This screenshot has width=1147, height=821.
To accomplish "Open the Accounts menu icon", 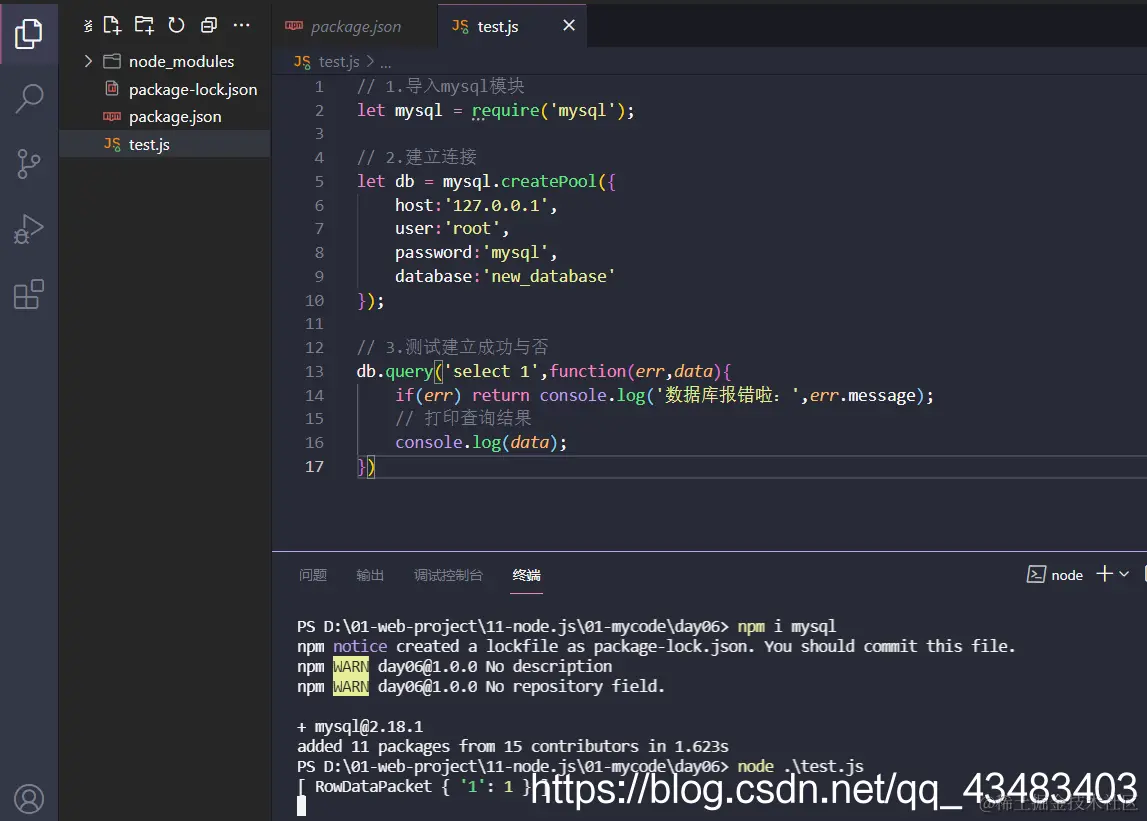I will [29, 799].
